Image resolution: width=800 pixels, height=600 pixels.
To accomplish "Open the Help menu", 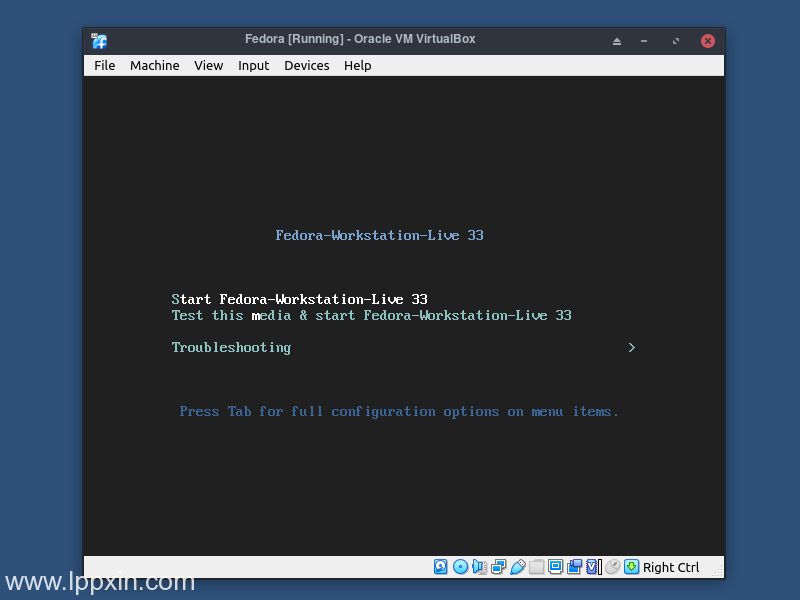I will pos(358,66).
